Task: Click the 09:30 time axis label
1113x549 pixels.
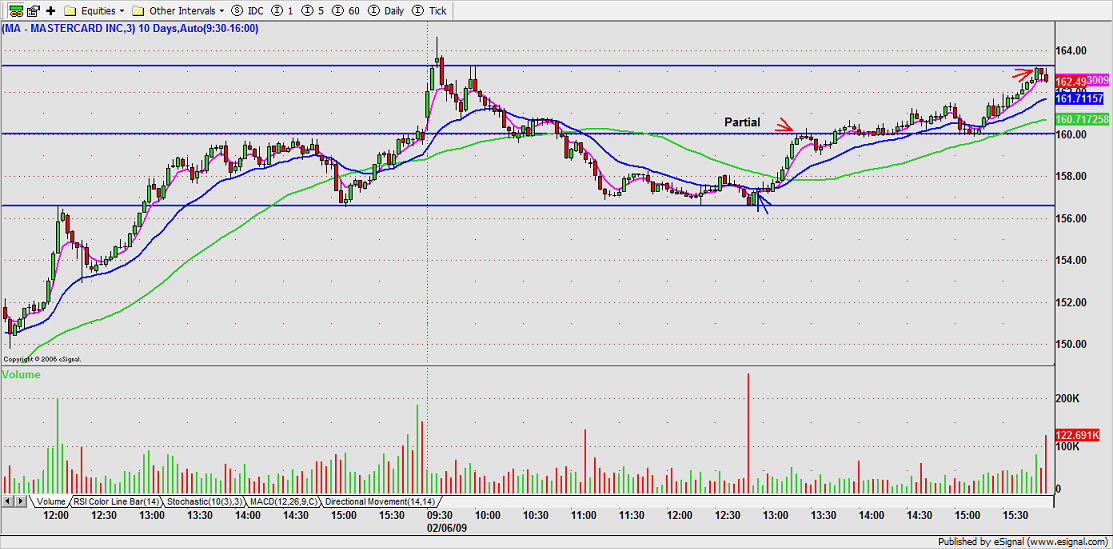Action: click(439, 516)
